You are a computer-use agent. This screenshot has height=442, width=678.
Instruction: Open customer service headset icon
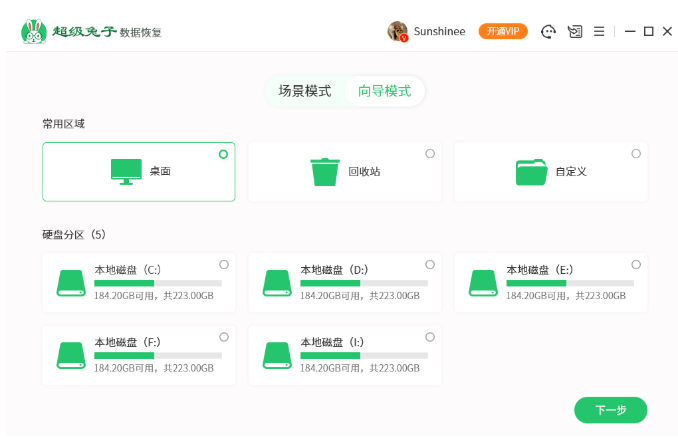point(548,32)
